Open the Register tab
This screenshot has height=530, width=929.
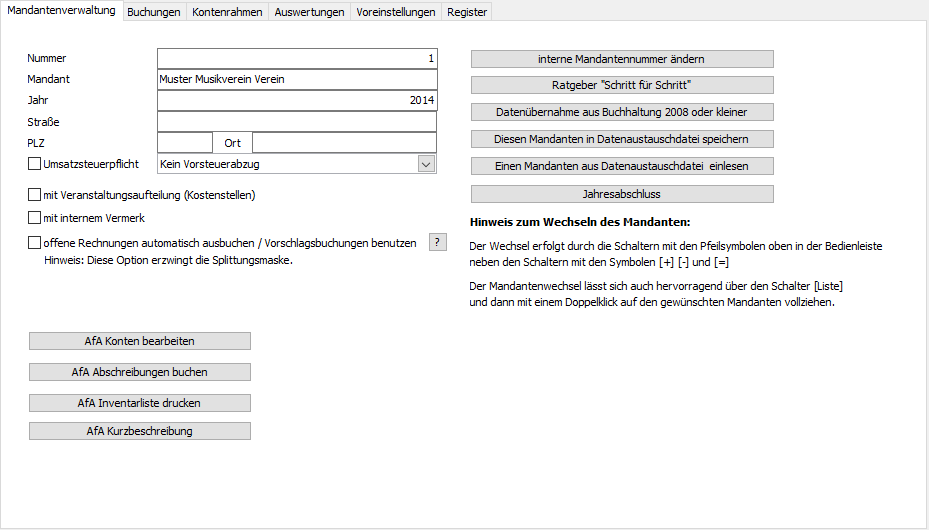coord(467,12)
